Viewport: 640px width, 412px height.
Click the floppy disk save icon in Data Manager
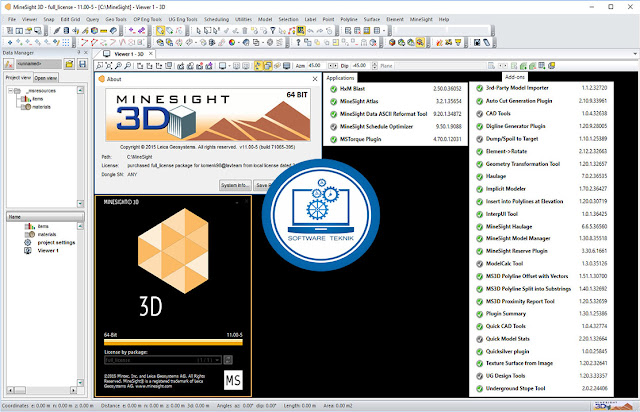[x=82, y=64]
